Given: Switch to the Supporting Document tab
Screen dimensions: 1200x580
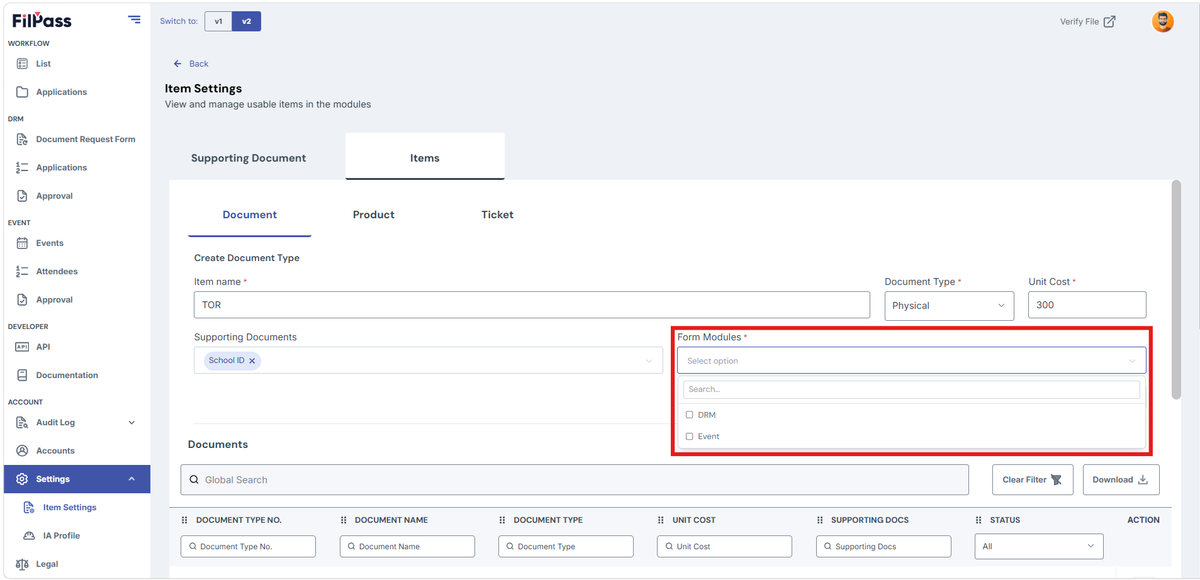Looking at the screenshot, I should [249, 158].
